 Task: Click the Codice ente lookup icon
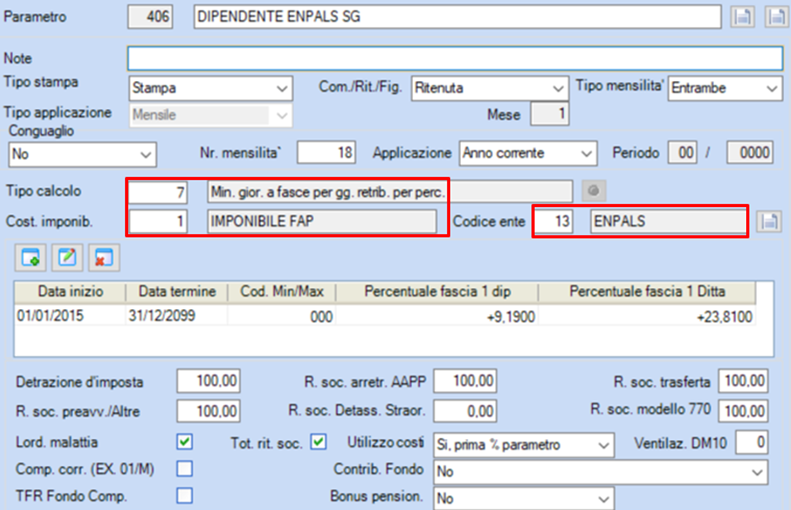click(769, 221)
